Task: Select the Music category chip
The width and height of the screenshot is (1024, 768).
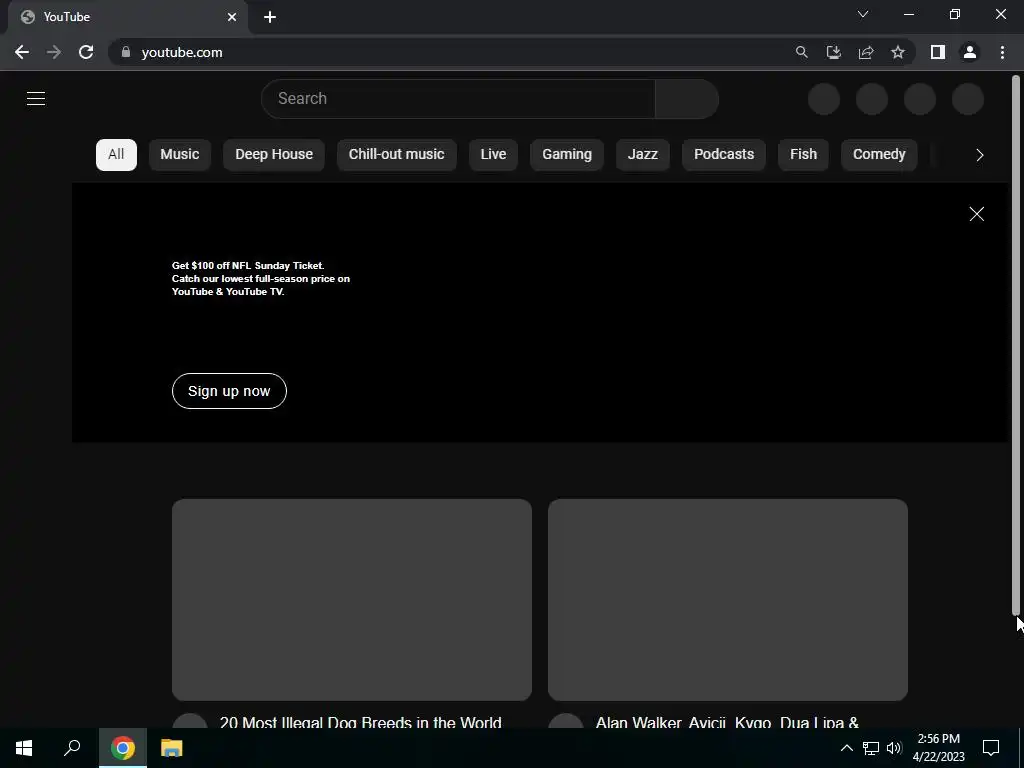Action: point(180,155)
